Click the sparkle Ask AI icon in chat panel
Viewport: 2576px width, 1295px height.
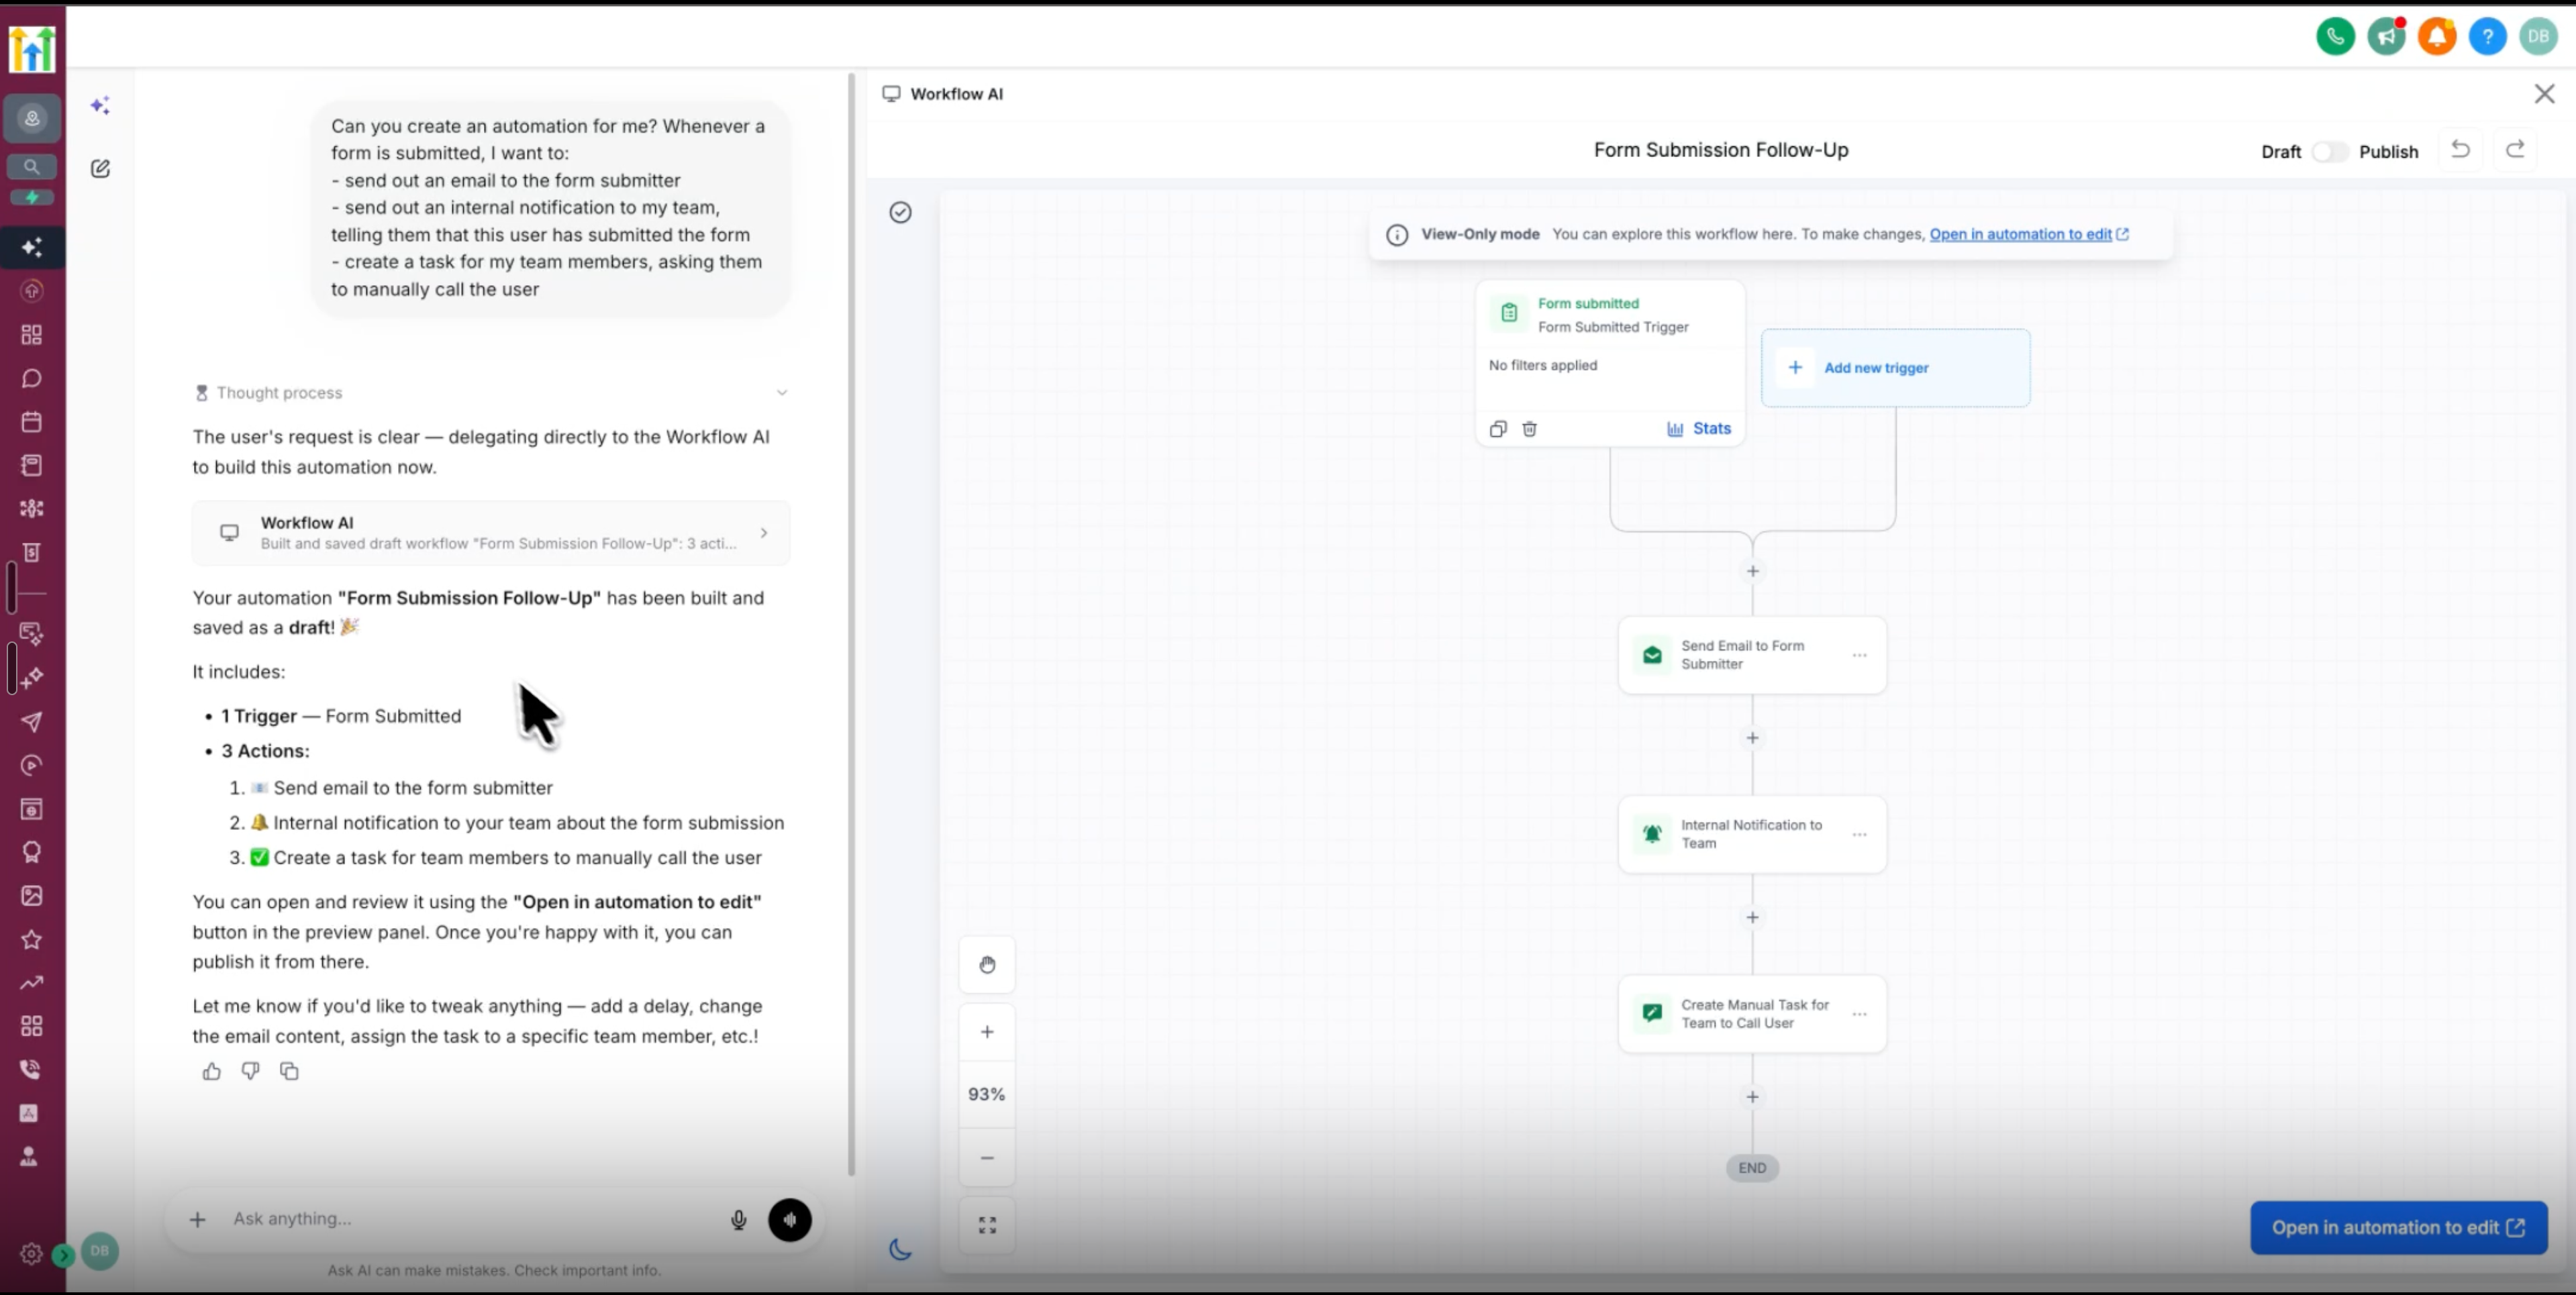100,105
